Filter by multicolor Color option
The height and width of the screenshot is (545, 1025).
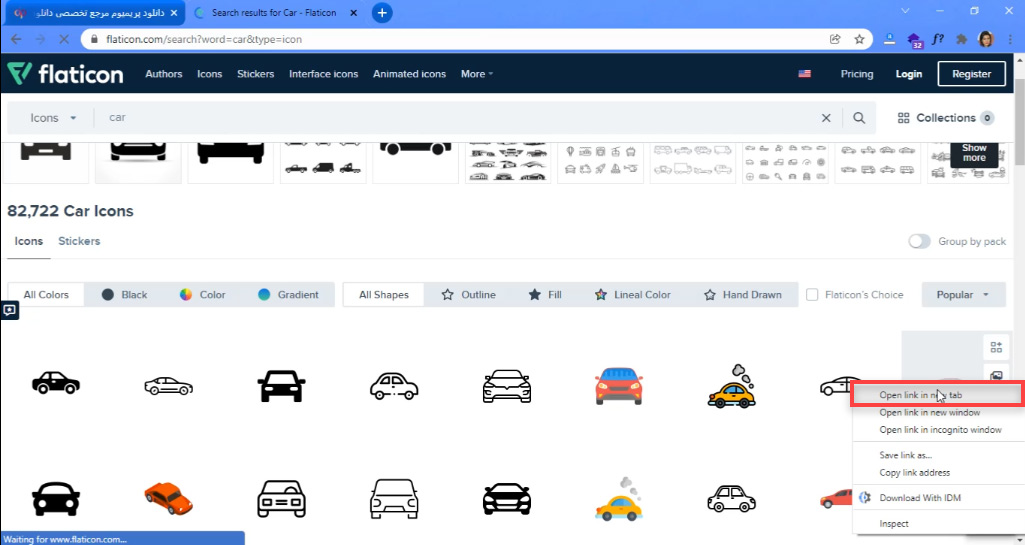point(203,295)
